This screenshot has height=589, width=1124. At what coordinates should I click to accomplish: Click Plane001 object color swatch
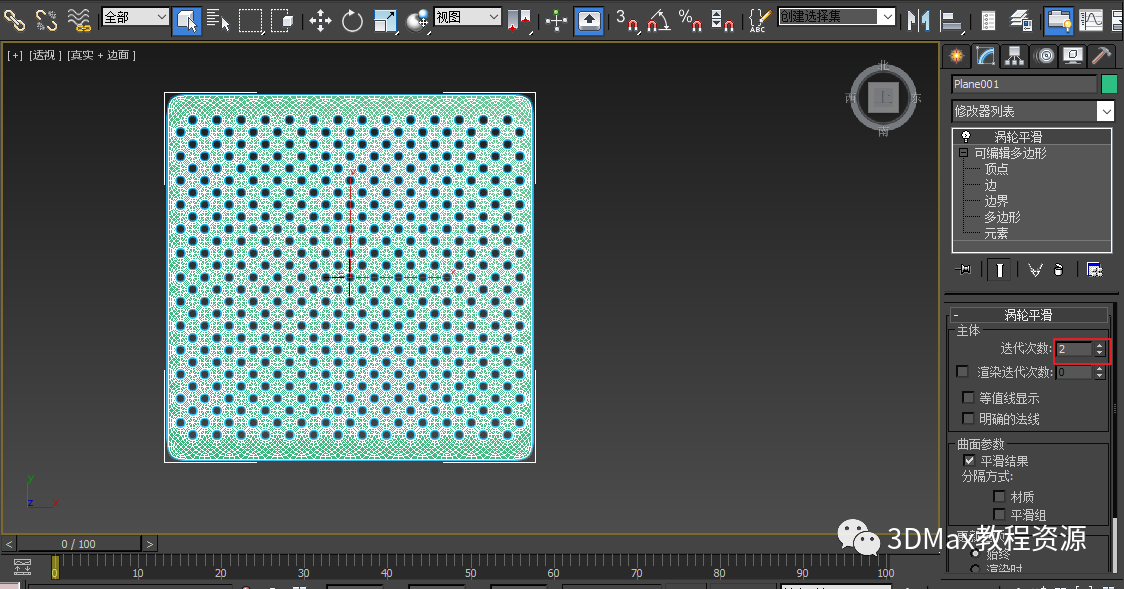point(1109,84)
